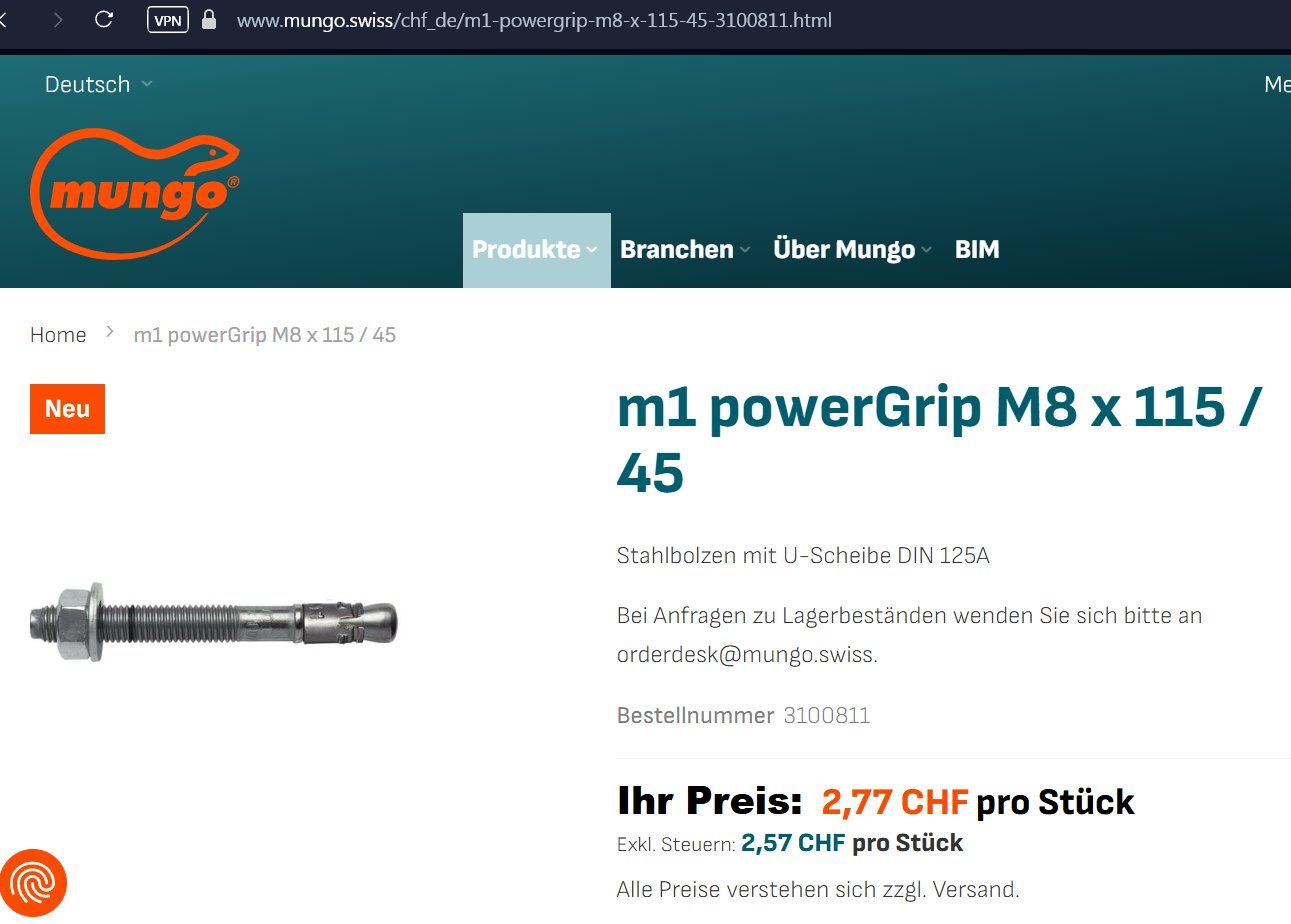Expand the Produkte menu chevron
Viewport: 1291px width, 924px height.
(x=592, y=250)
